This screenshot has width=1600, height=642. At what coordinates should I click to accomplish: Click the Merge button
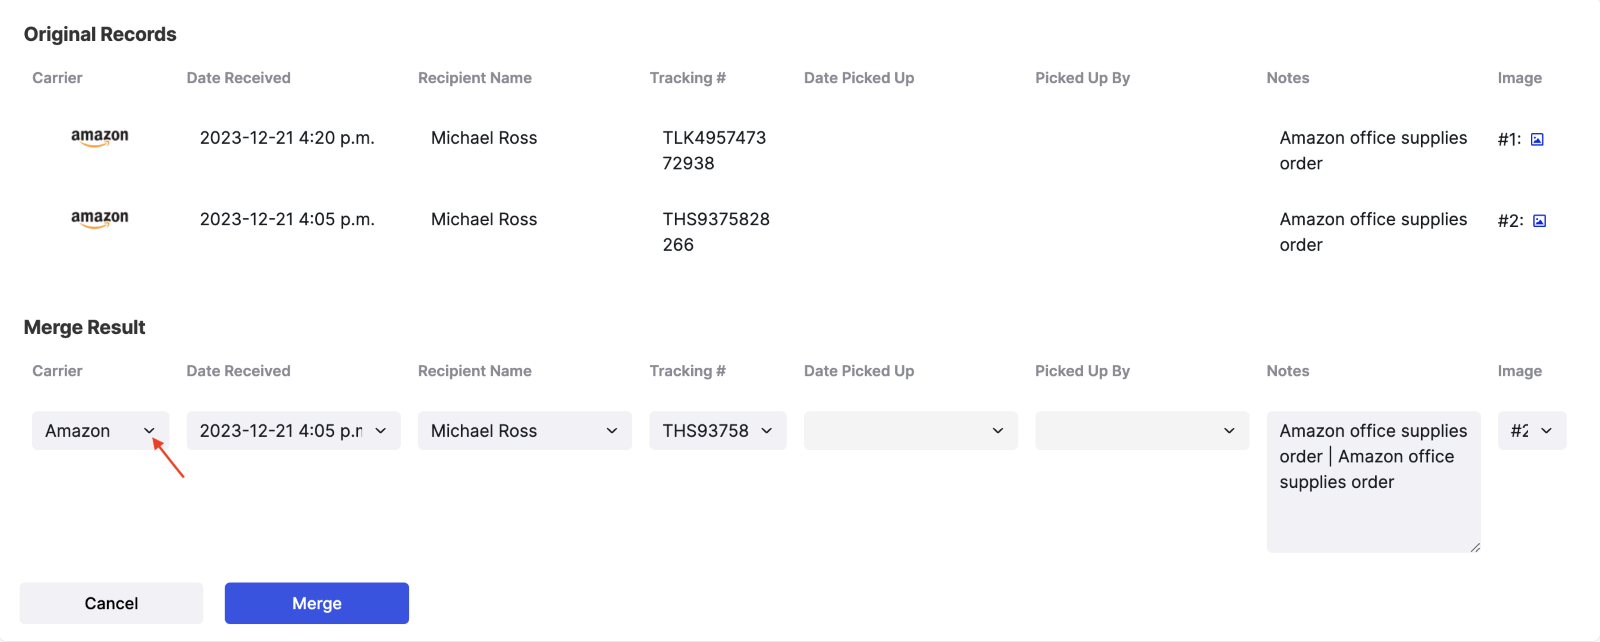click(x=317, y=603)
